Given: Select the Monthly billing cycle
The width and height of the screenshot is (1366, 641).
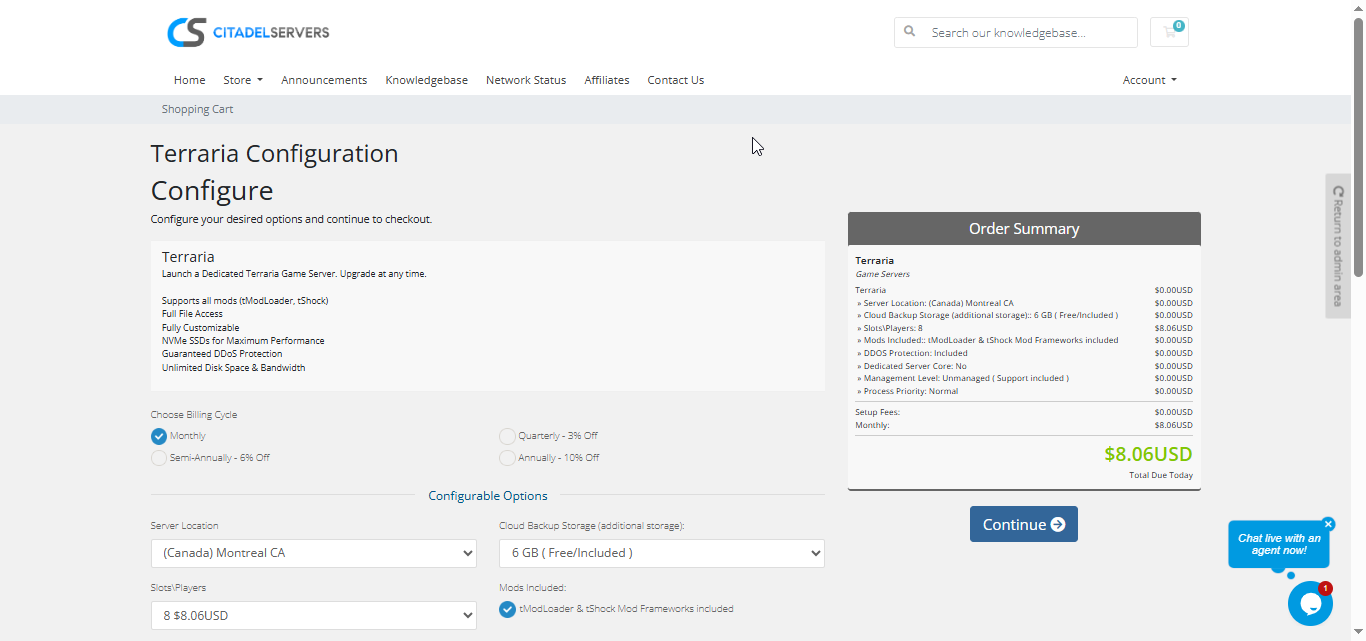Looking at the screenshot, I should point(159,436).
